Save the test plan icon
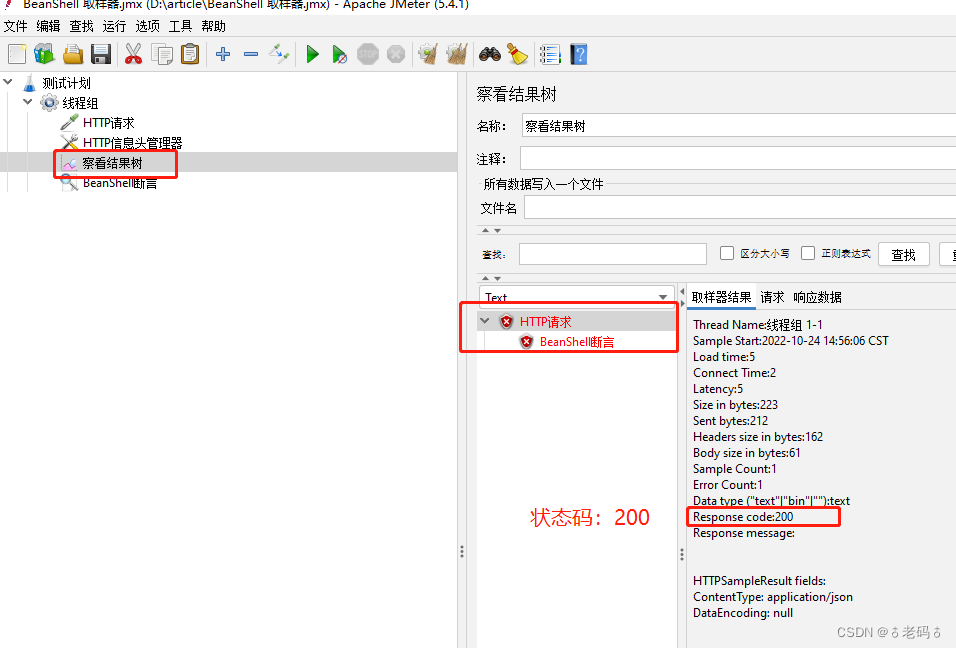Image resolution: width=956 pixels, height=648 pixels. [101, 54]
